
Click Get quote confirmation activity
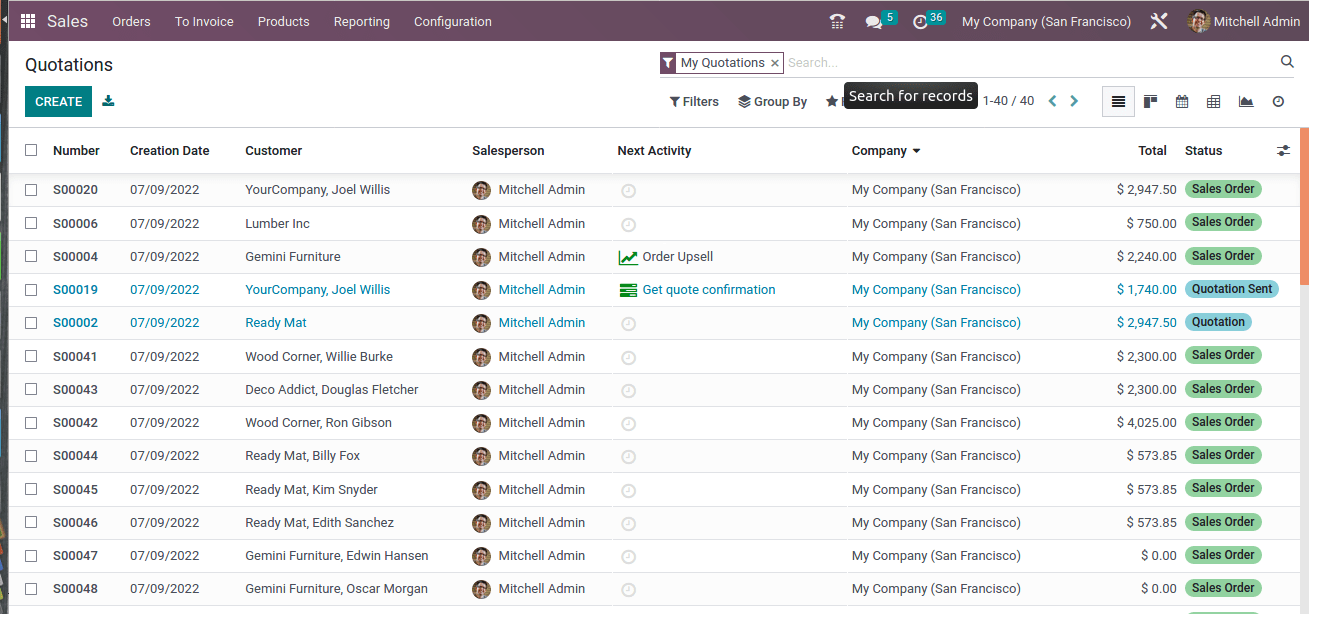pos(709,290)
